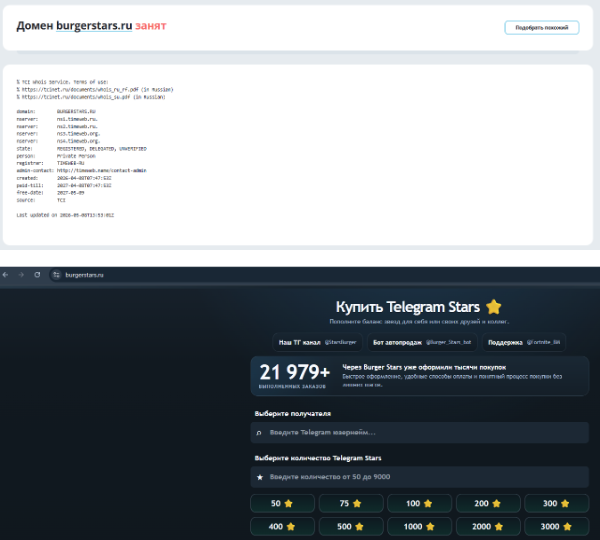Click 'ns3.timeweb.org.' nserver value
The image size is (600, 540).
point(78,134)
